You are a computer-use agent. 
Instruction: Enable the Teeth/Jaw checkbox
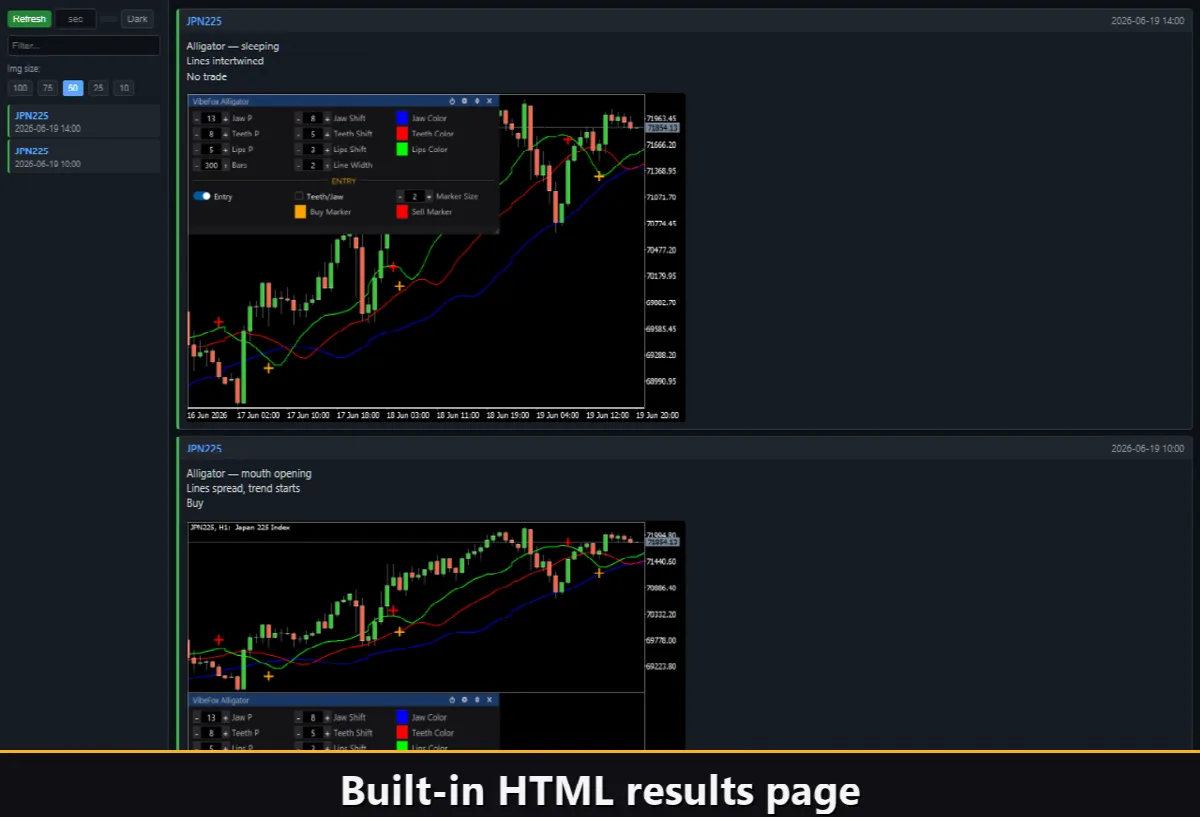[x=299, y=197]
